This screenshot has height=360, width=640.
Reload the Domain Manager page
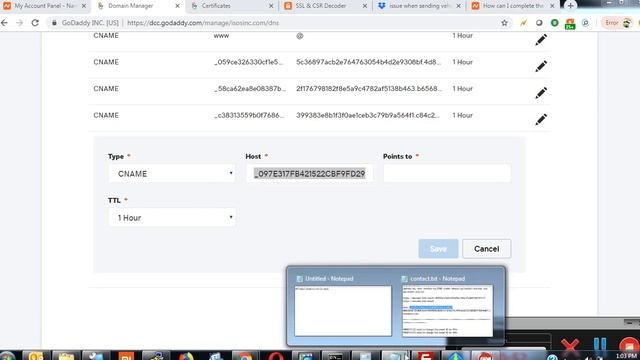point(35,23)
